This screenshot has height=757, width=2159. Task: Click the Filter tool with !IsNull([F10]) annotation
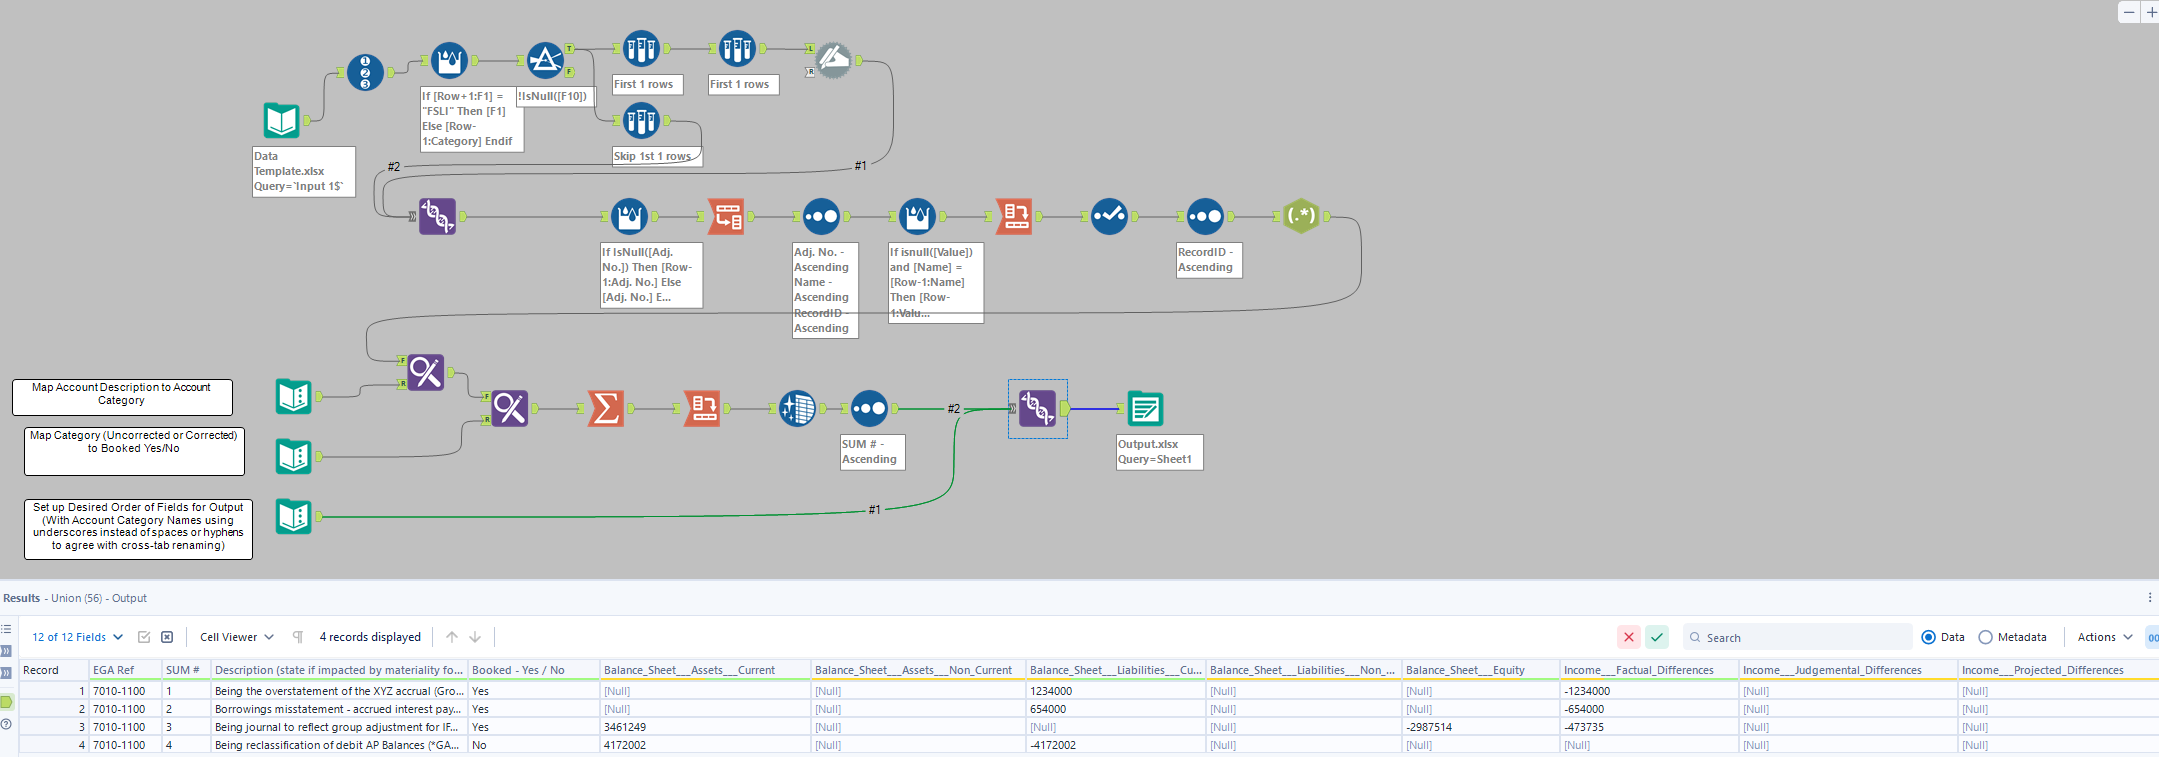tap(545, 60)
